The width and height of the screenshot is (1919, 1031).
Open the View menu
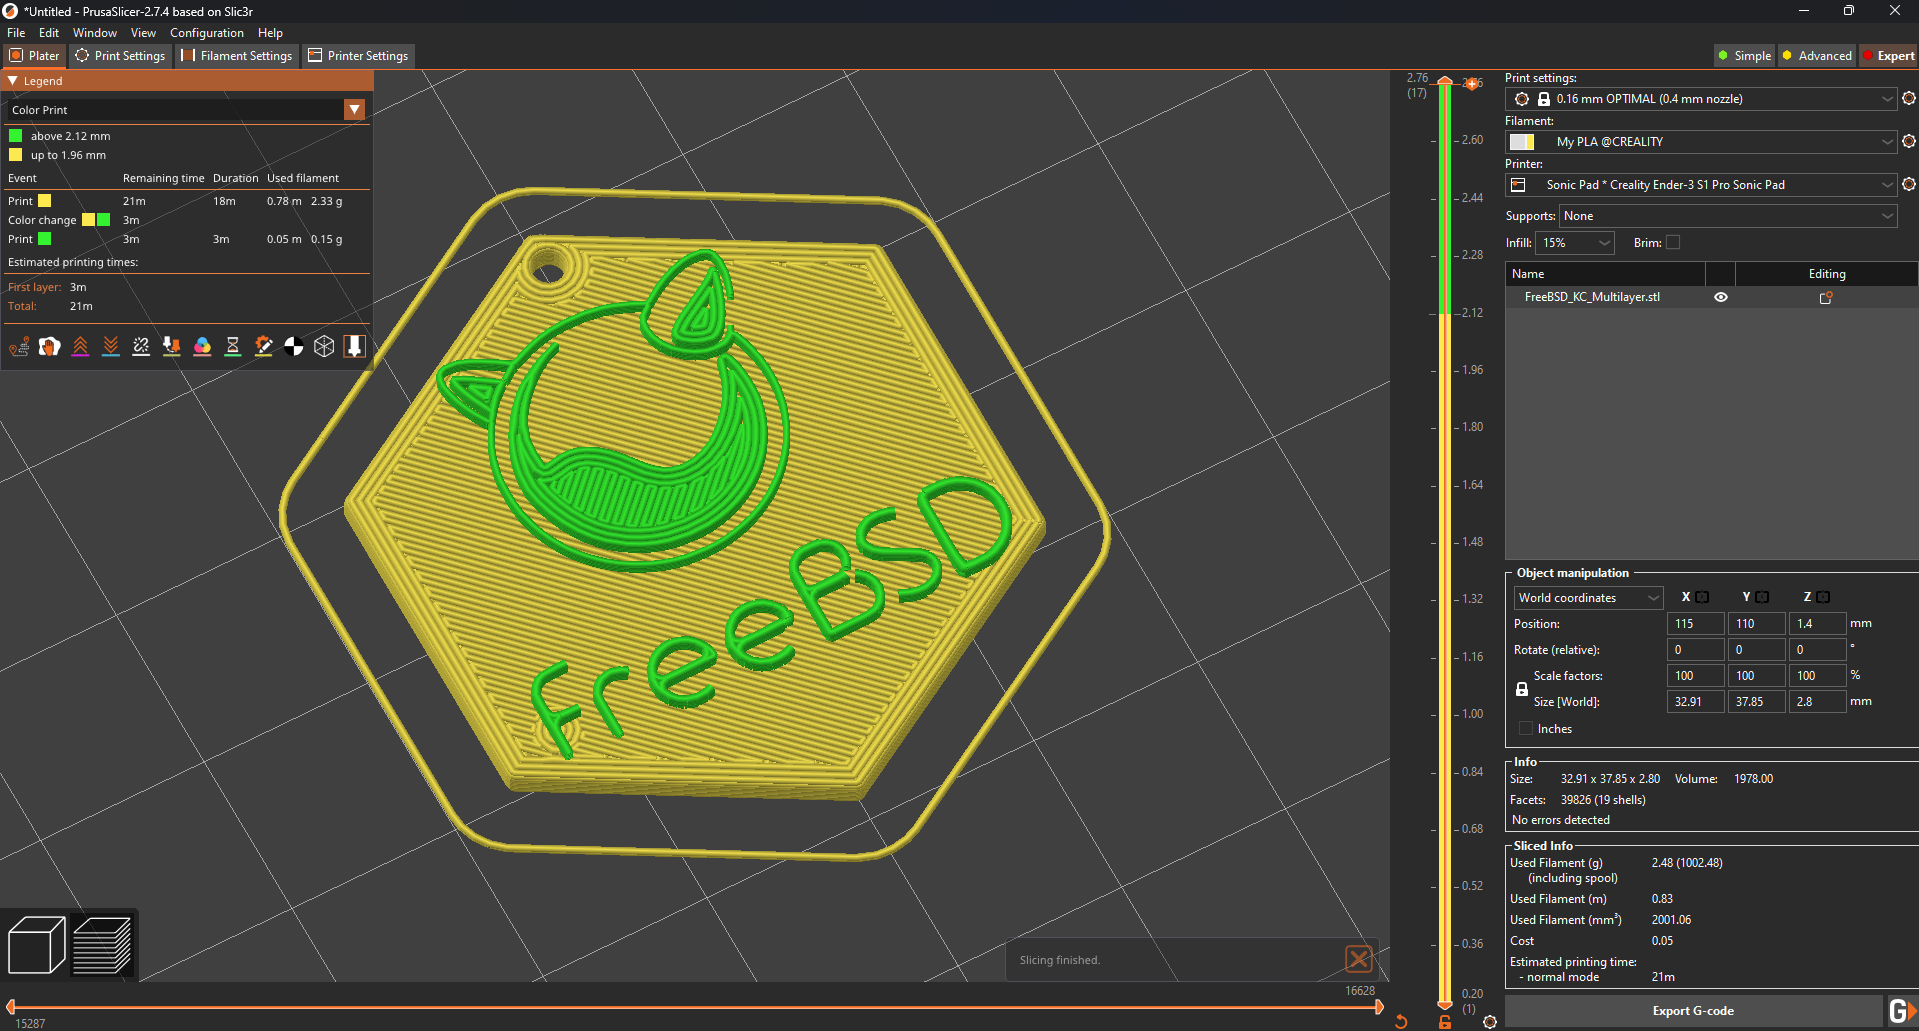(143, 33)
